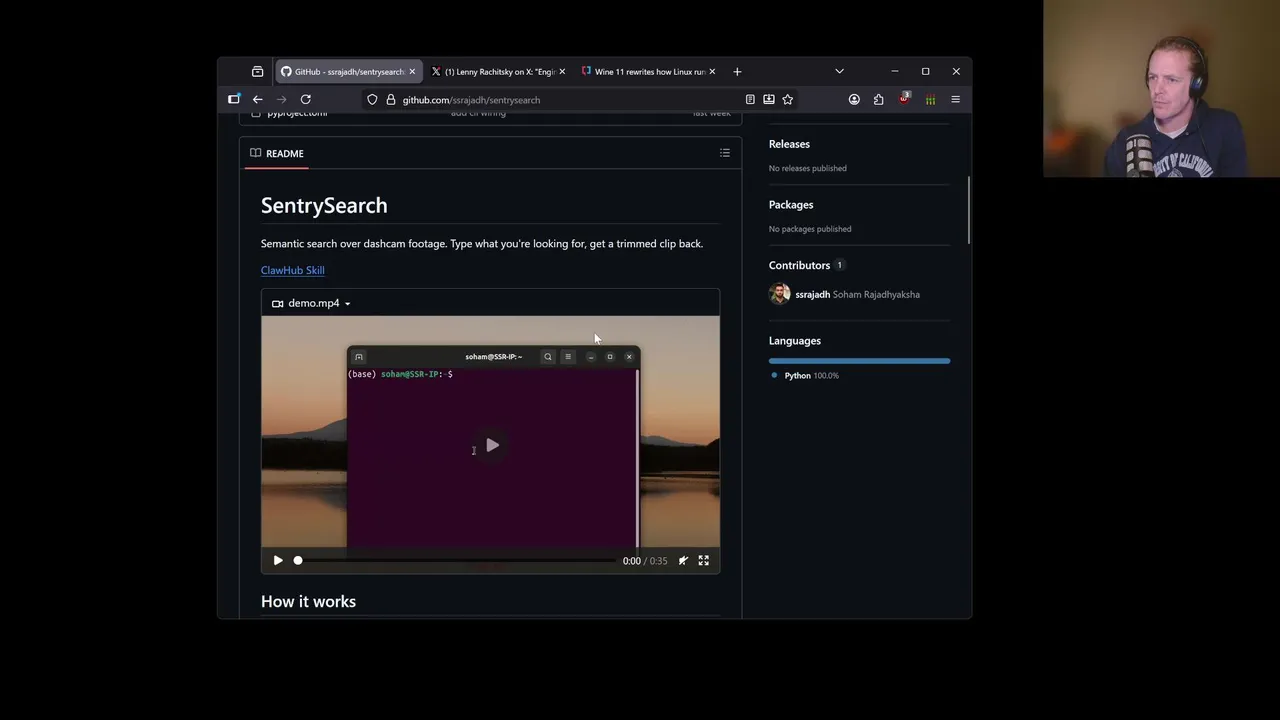Enter fullscreen for the demo video
Image resolution: width=1280 pixels, height=720 pixels.
click(704, 561)
